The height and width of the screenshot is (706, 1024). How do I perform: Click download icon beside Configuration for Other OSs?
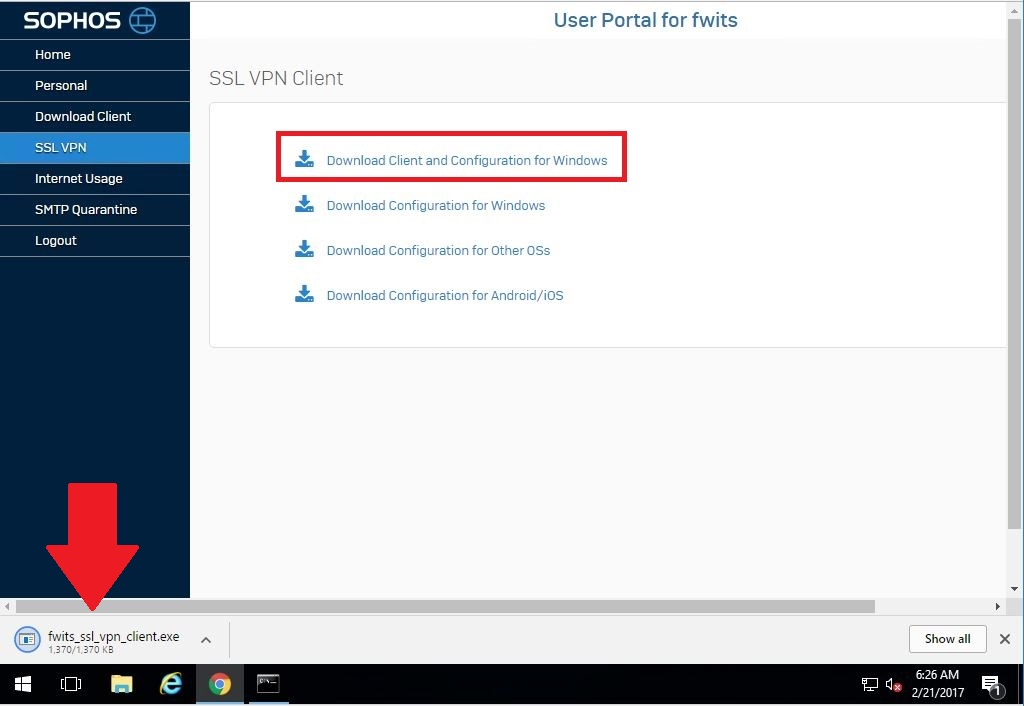click(304, 249)
